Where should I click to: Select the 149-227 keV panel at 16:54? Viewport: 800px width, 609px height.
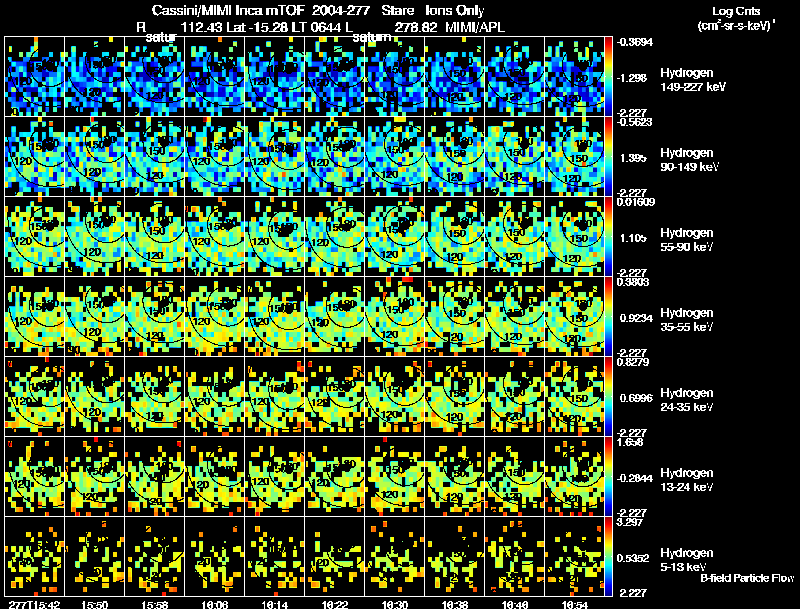574,77
